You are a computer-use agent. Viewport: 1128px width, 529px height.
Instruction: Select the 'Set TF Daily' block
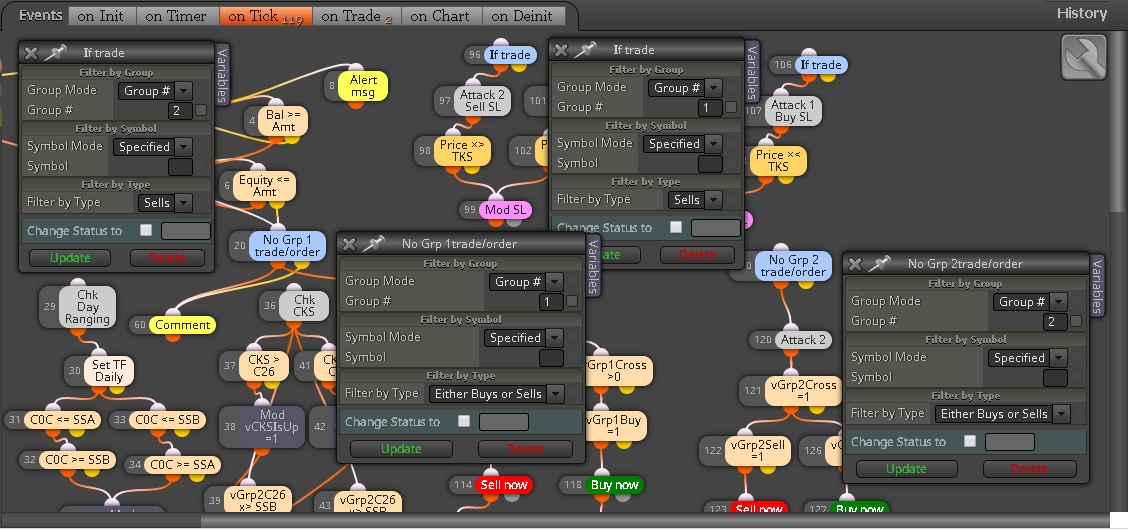[109, 370]
